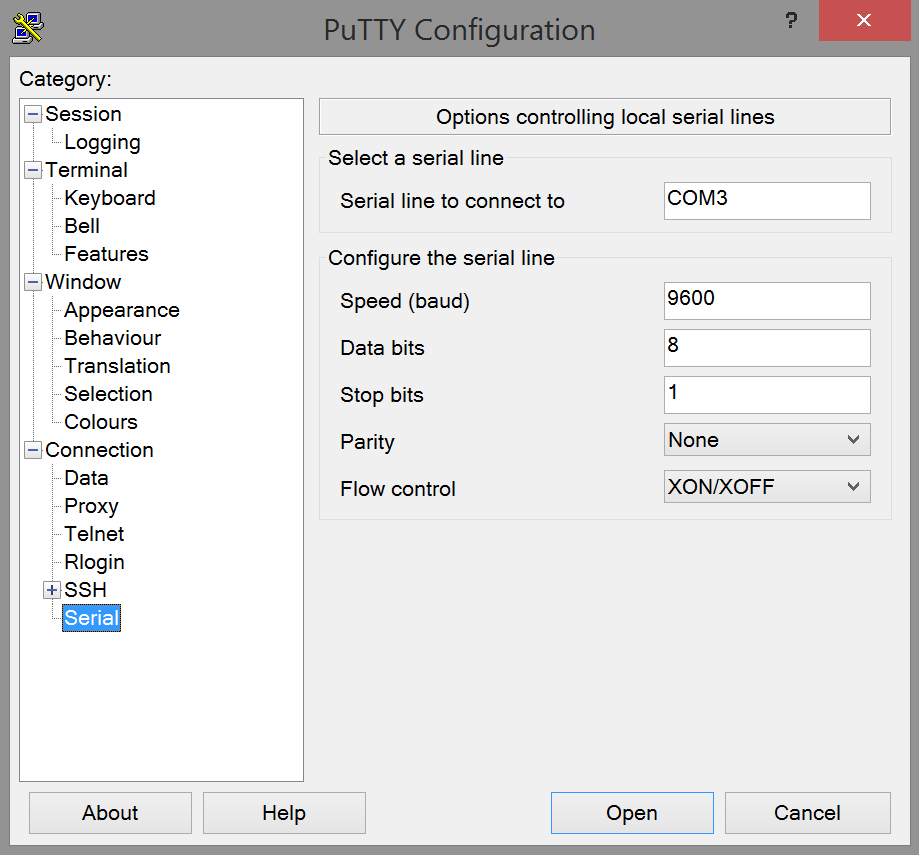This screenshot has height=855, width=919.
Task: Select the Telnet connection category
Action: pyautogui.click(x=93, y=534)
